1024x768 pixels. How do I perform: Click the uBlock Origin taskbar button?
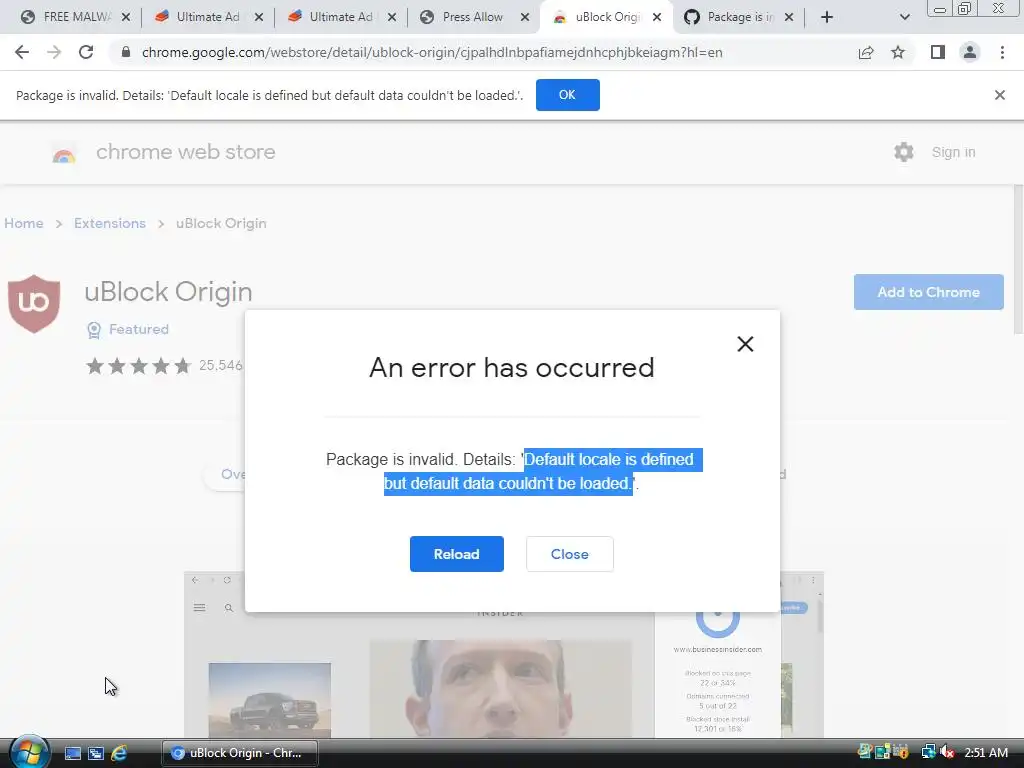click(x=240, y=753)
